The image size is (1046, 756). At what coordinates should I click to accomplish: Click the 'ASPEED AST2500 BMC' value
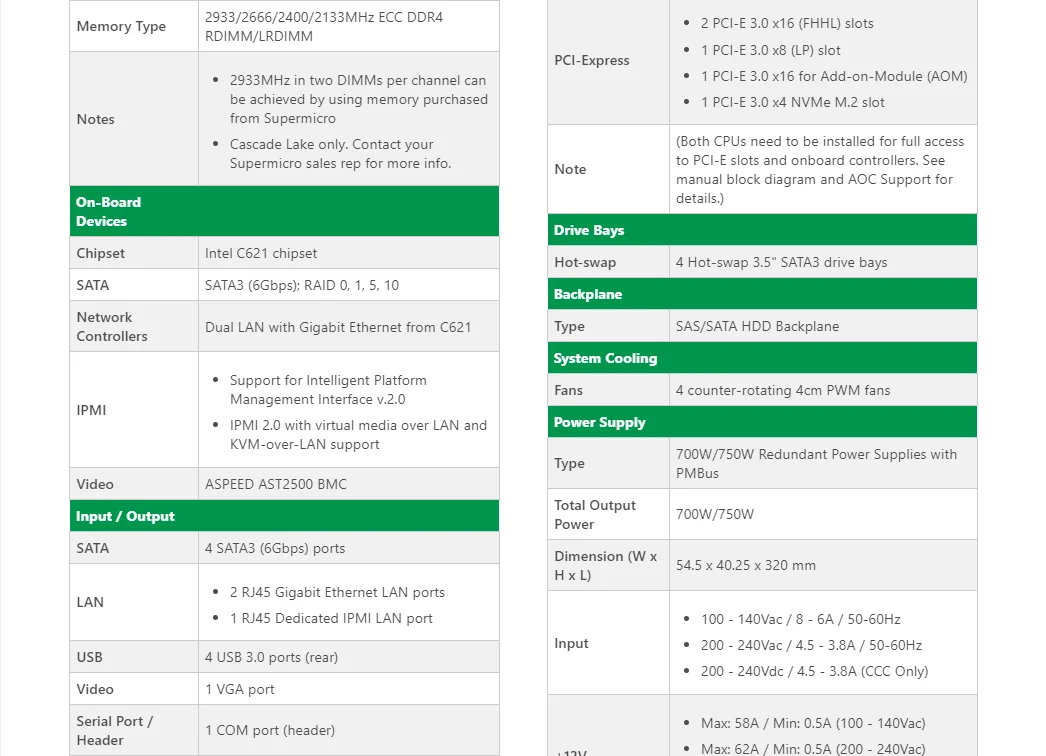[276, 484]
